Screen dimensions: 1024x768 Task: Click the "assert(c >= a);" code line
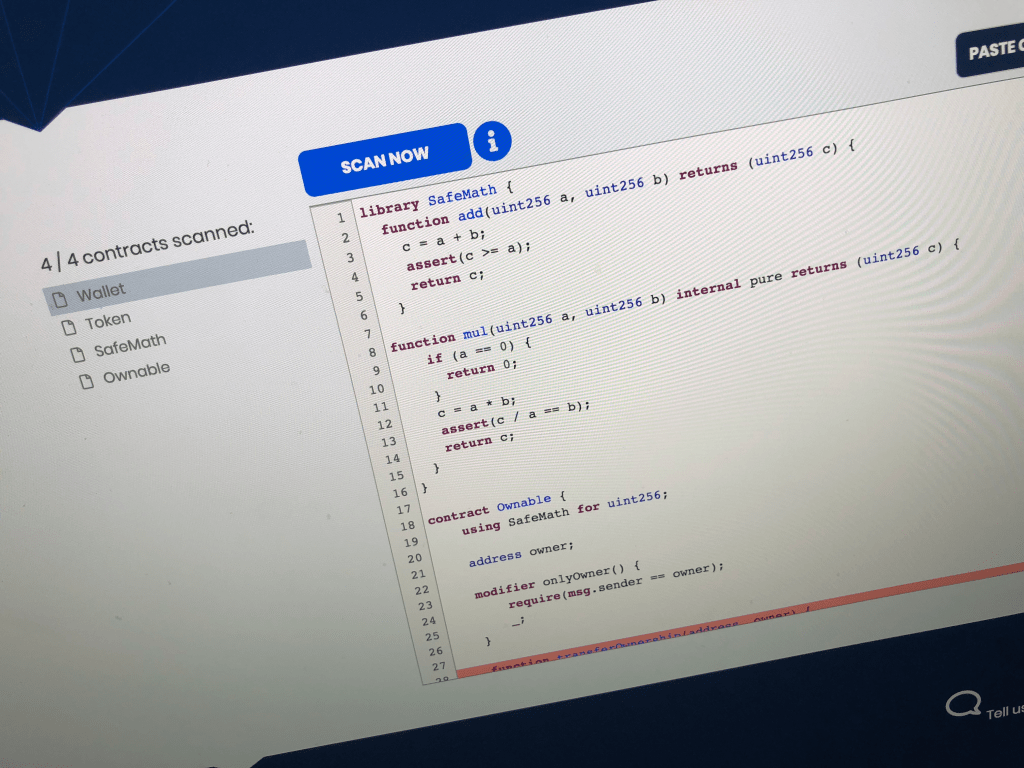(x=468, y=256)
